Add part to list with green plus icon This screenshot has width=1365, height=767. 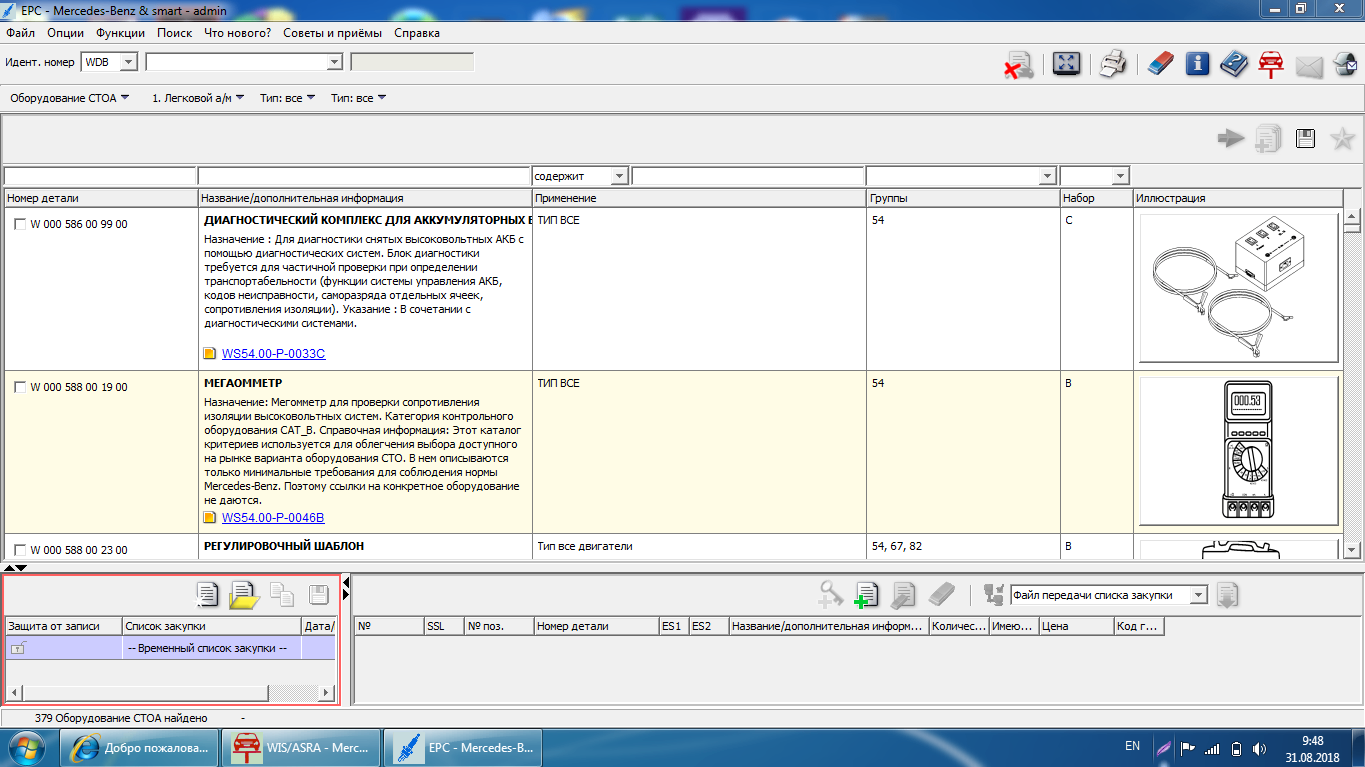tap(866, 595)
